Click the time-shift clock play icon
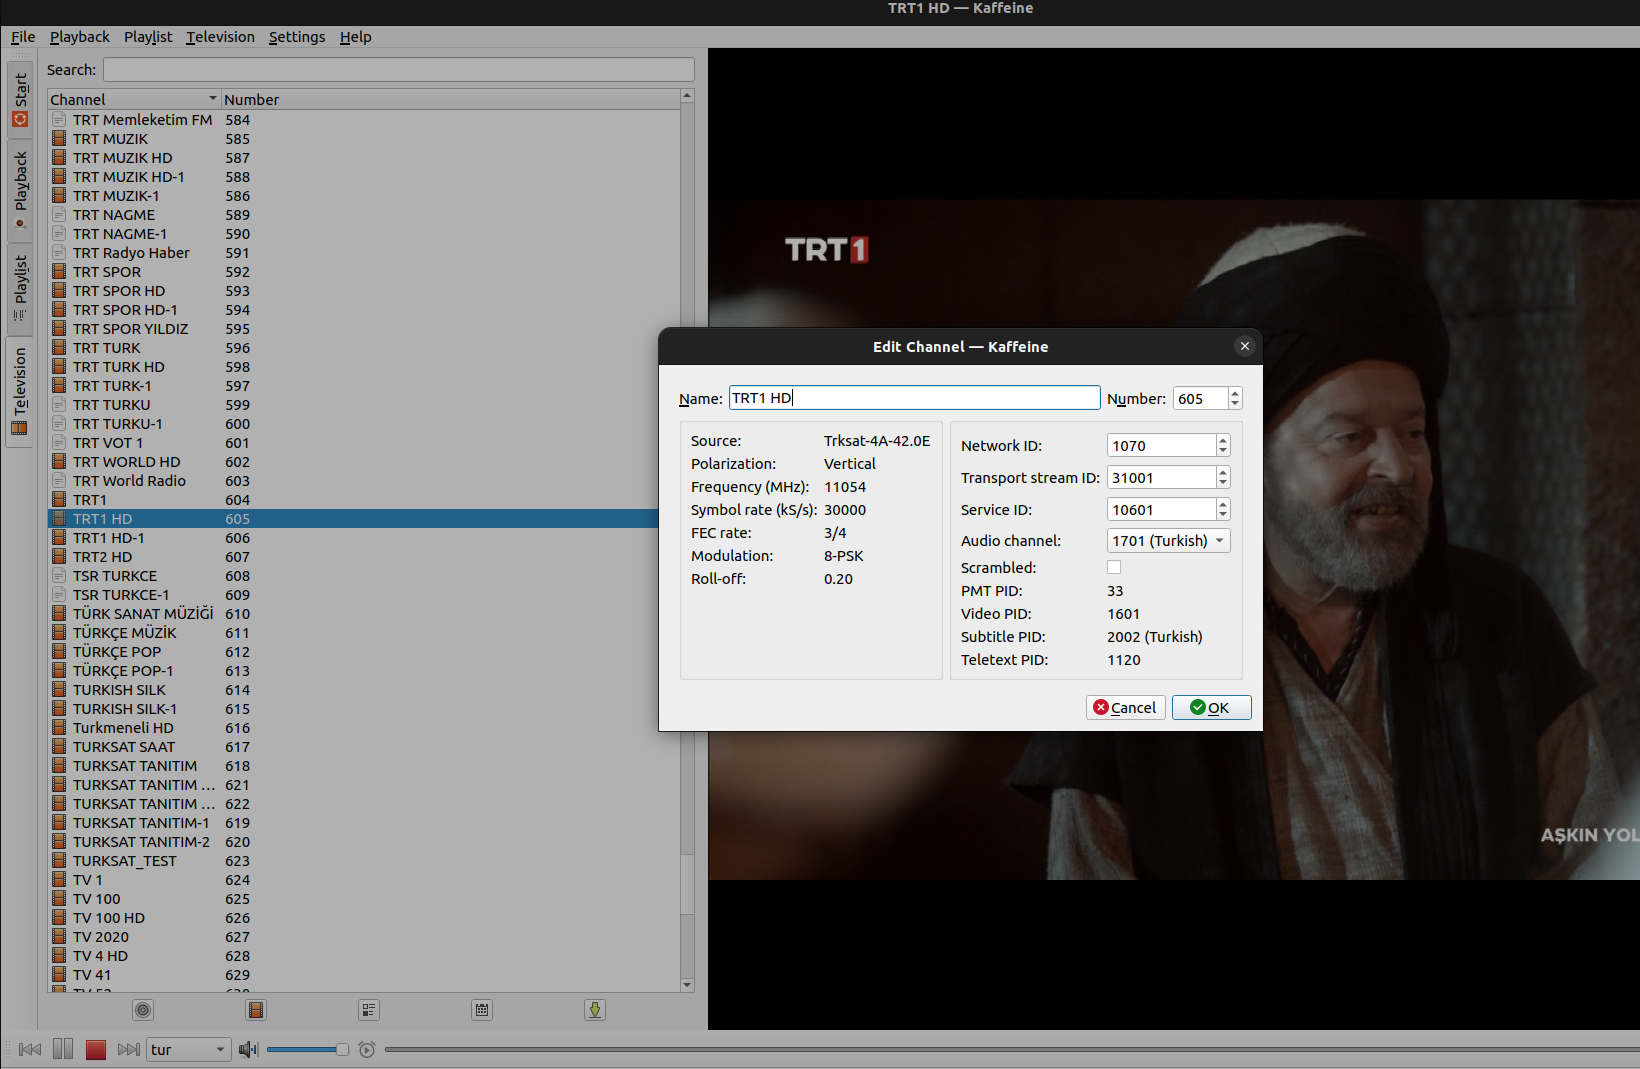This screenshot has height=1069, width=1640. coord(367,1049)
